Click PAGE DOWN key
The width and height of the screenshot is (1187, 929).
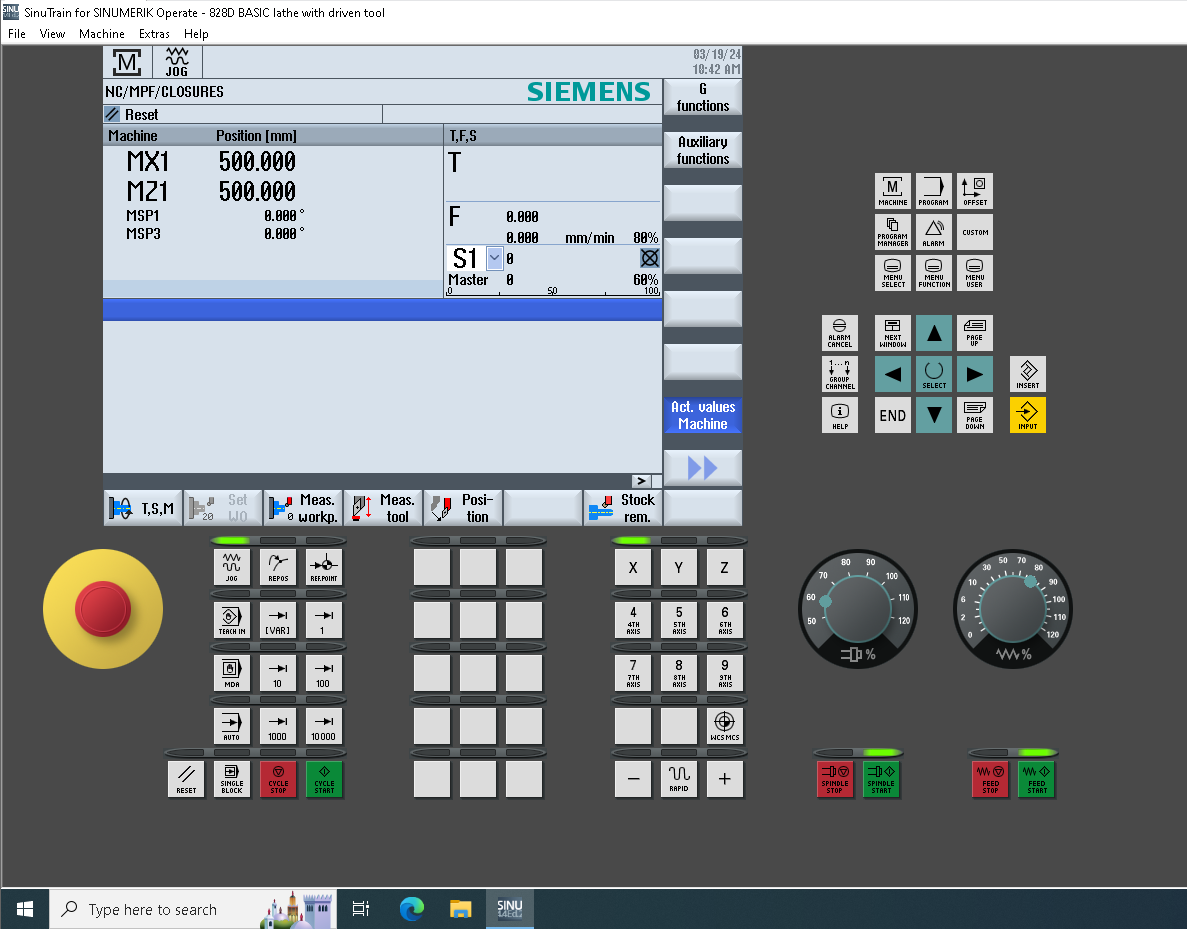974,415
